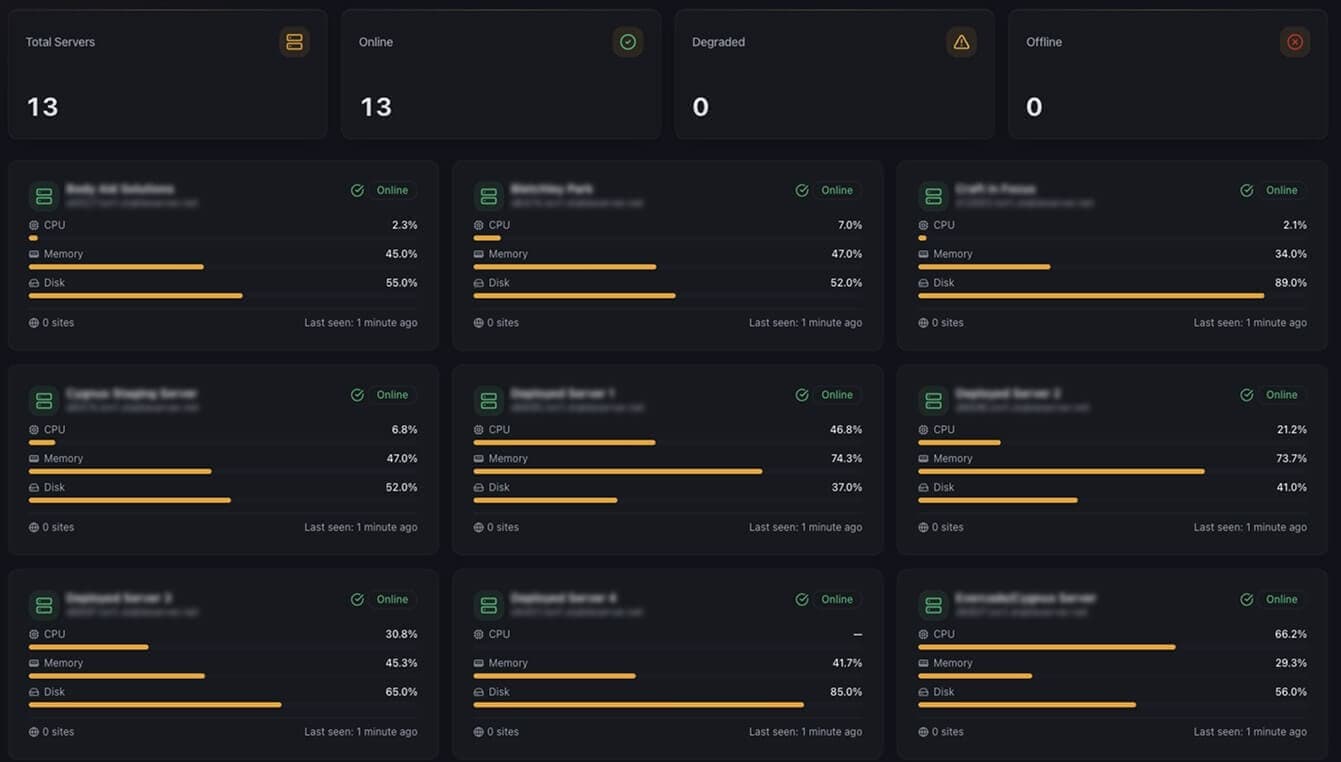Click the Degraded warning triangle icon
The image size is (1341, 762).
point(961,42)
